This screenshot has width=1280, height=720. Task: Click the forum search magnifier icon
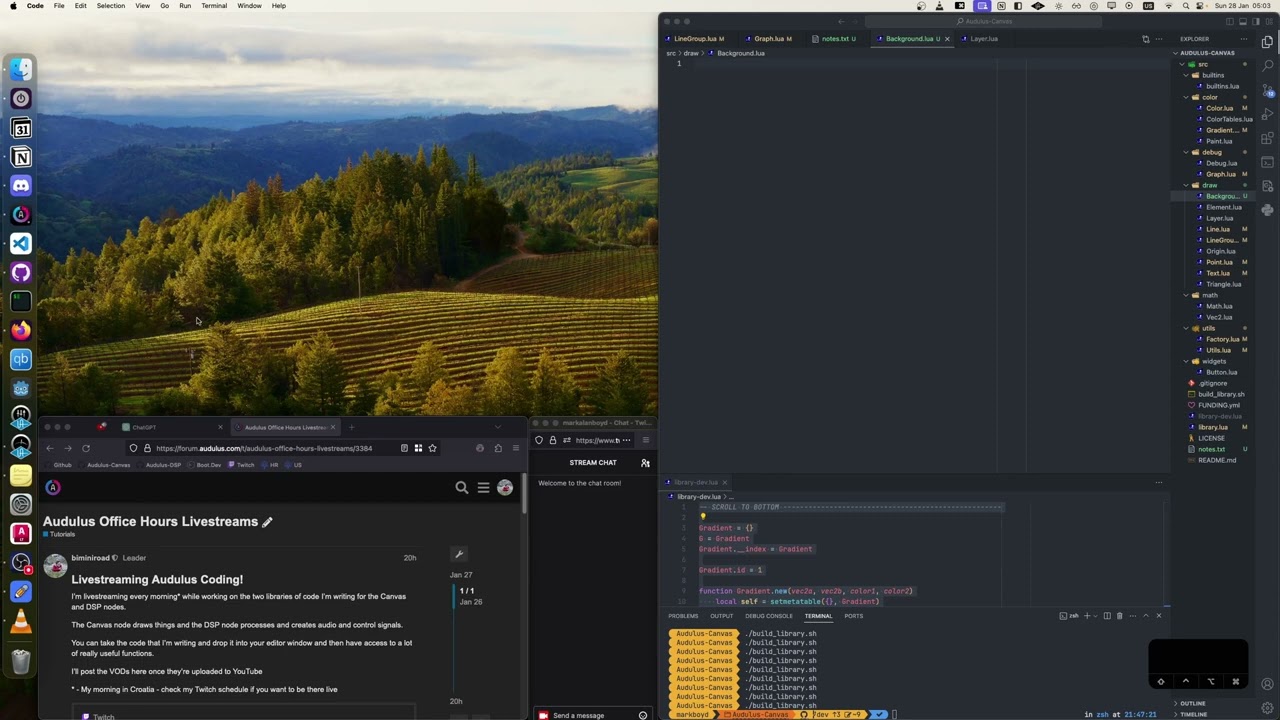tap(462, 487)
